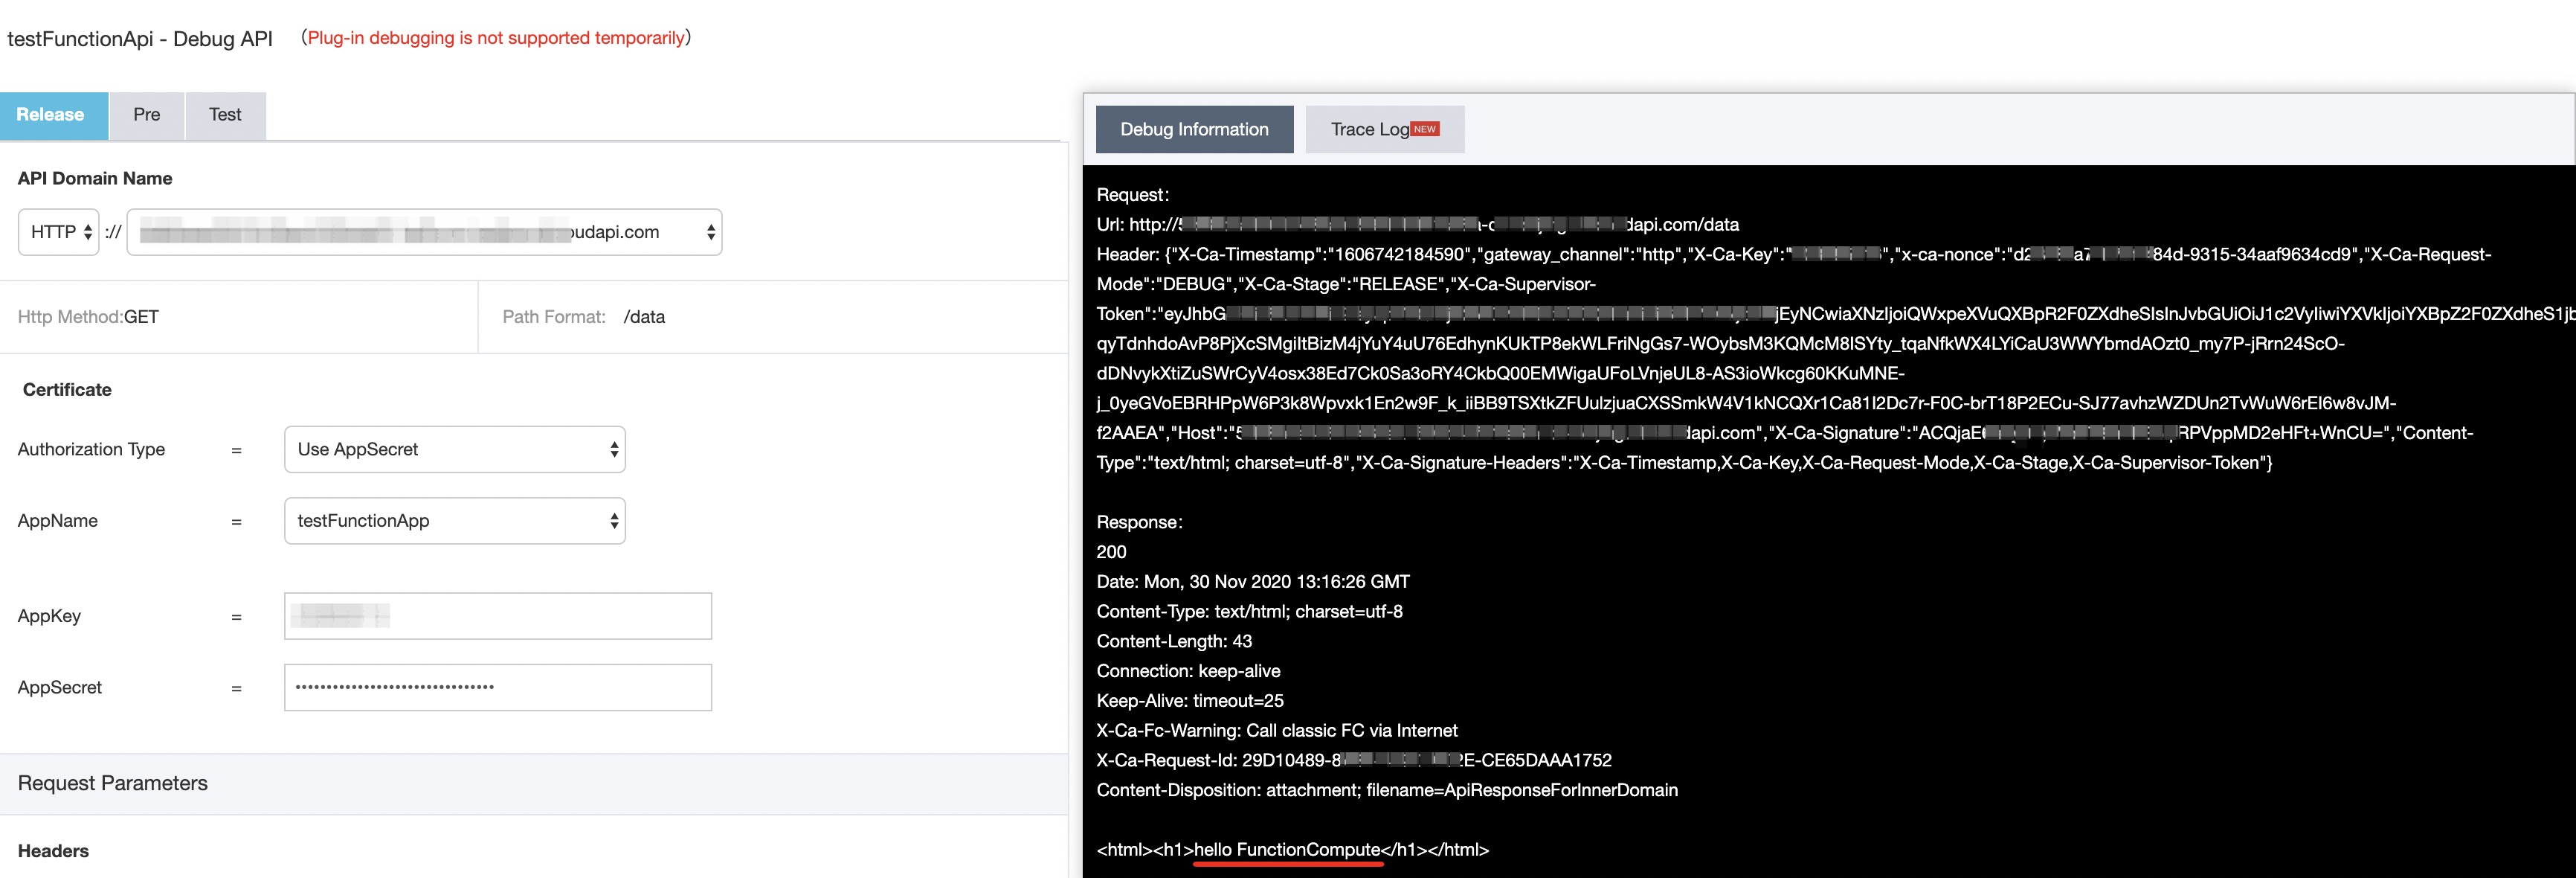This screenshot has width=2576, height=878.
Task: Click the Request Parameters section header
Action: 534,784
